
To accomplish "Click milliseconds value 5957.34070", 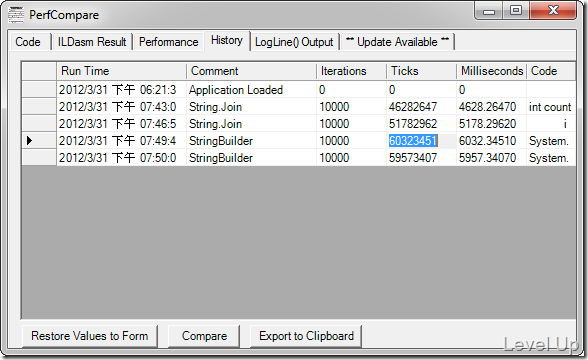I will pos(491,158).
